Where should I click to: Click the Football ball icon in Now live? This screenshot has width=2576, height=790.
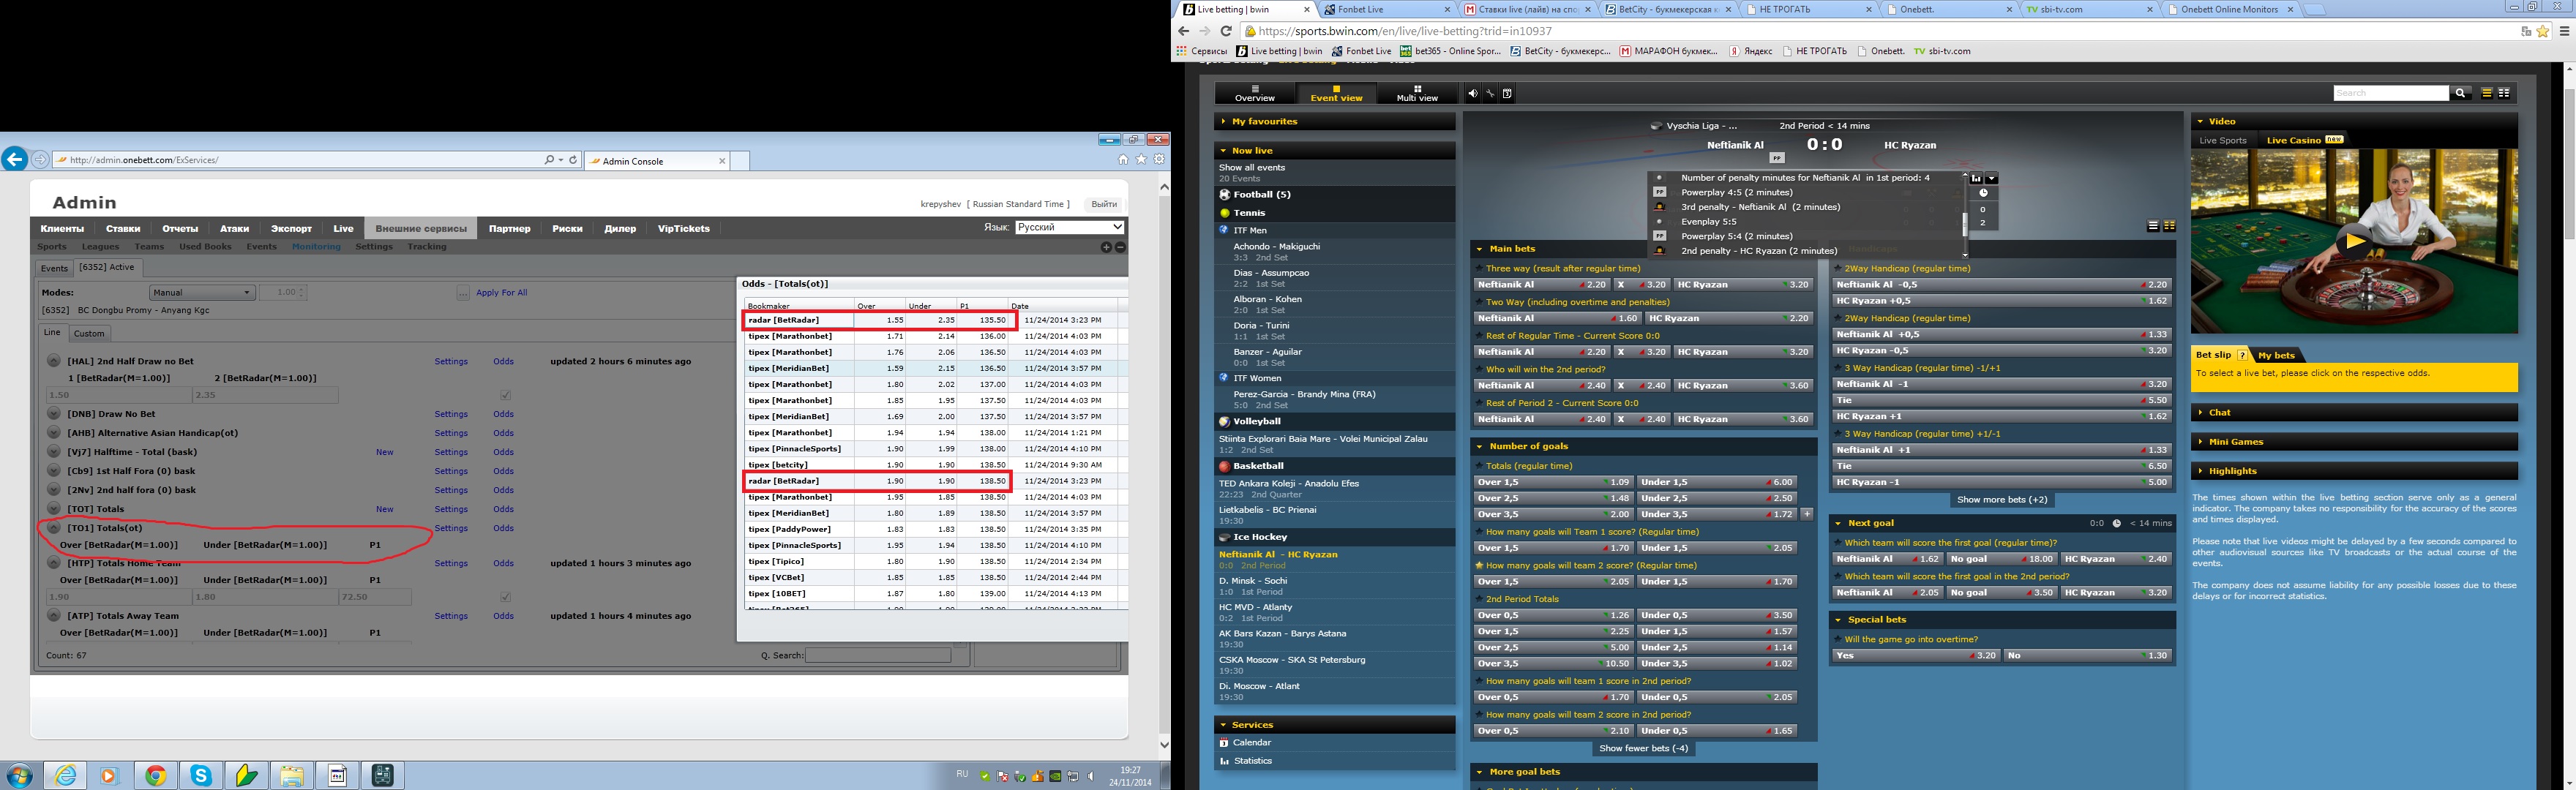pos(1224,195)
